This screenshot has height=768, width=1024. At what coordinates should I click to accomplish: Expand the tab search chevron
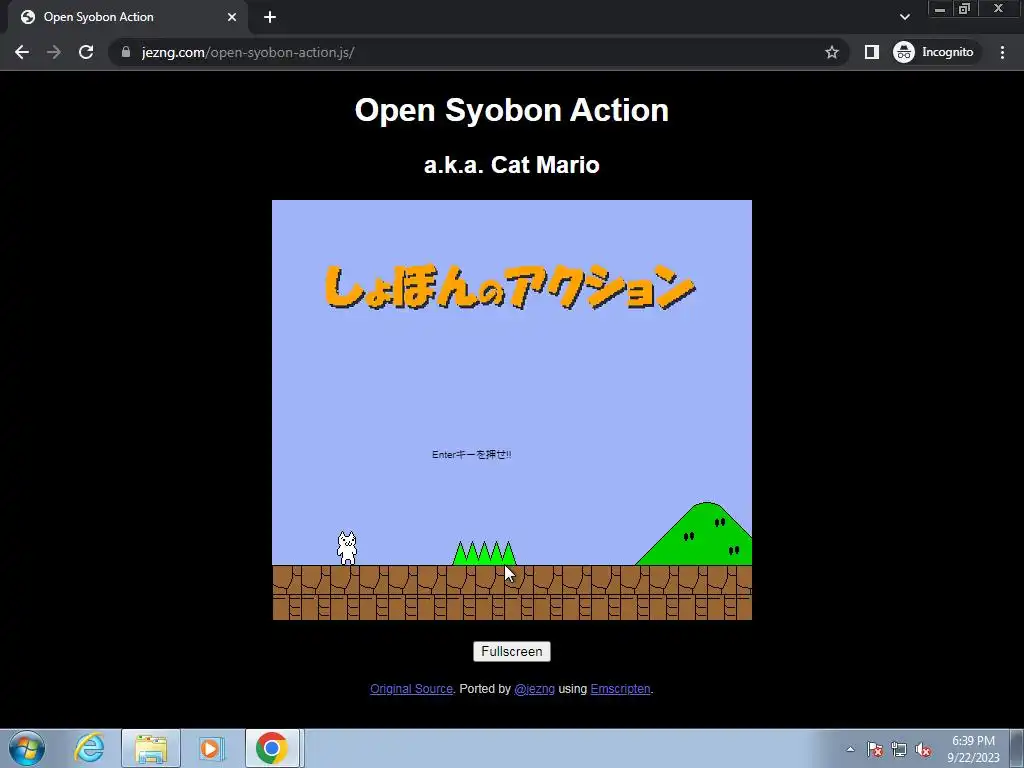click(904, 17)
